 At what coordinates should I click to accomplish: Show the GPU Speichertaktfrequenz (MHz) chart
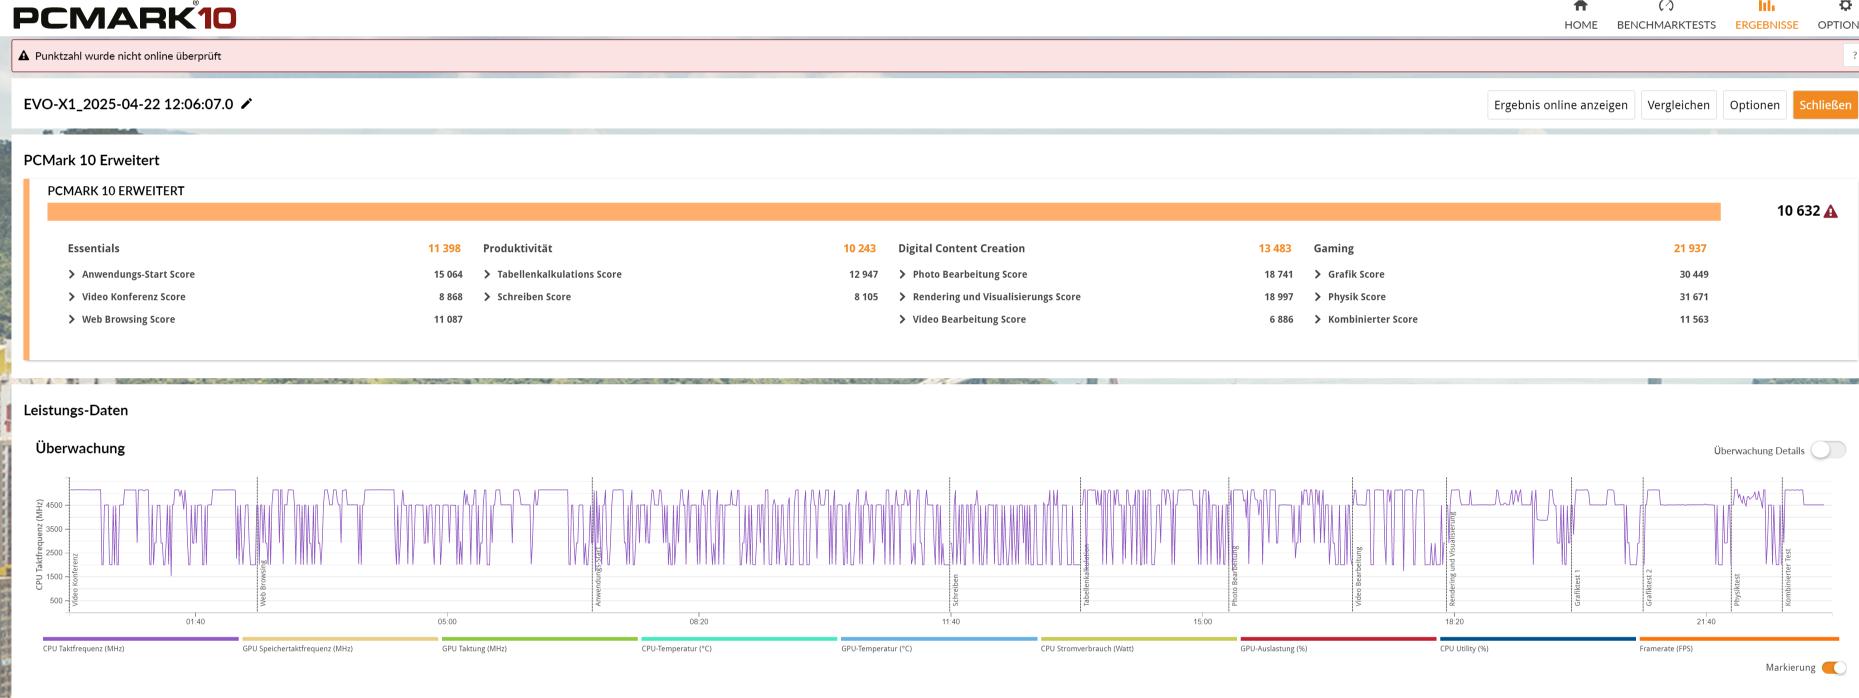click(x=340, y=643)
